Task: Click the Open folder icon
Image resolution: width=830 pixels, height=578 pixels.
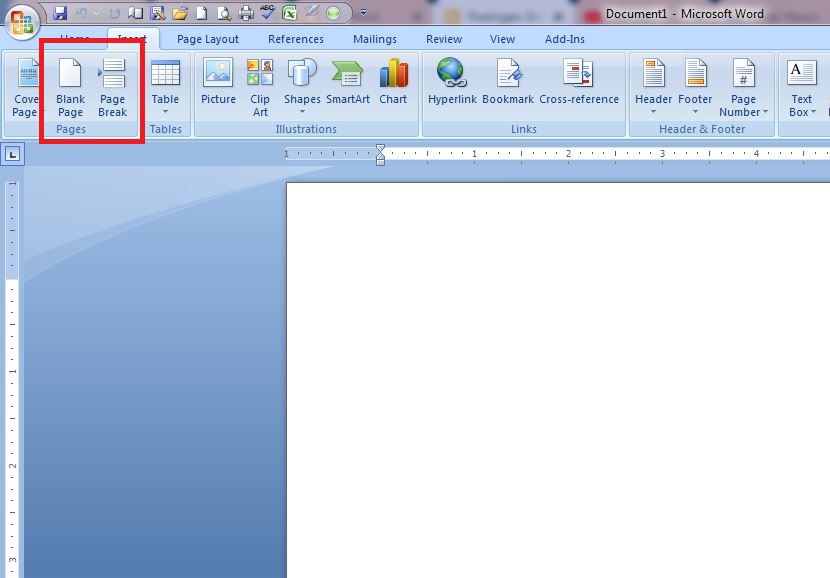Action: [180, 13]
